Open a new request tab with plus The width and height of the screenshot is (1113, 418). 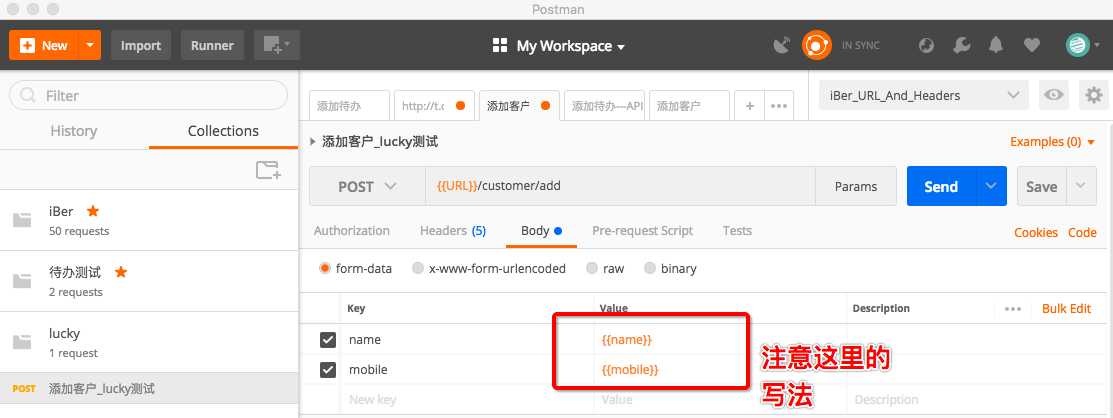(750, 106)
